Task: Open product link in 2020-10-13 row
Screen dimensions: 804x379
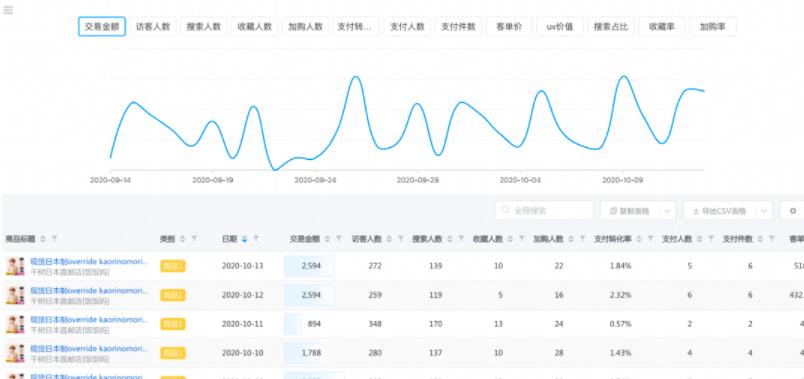Action: point(89,262)
